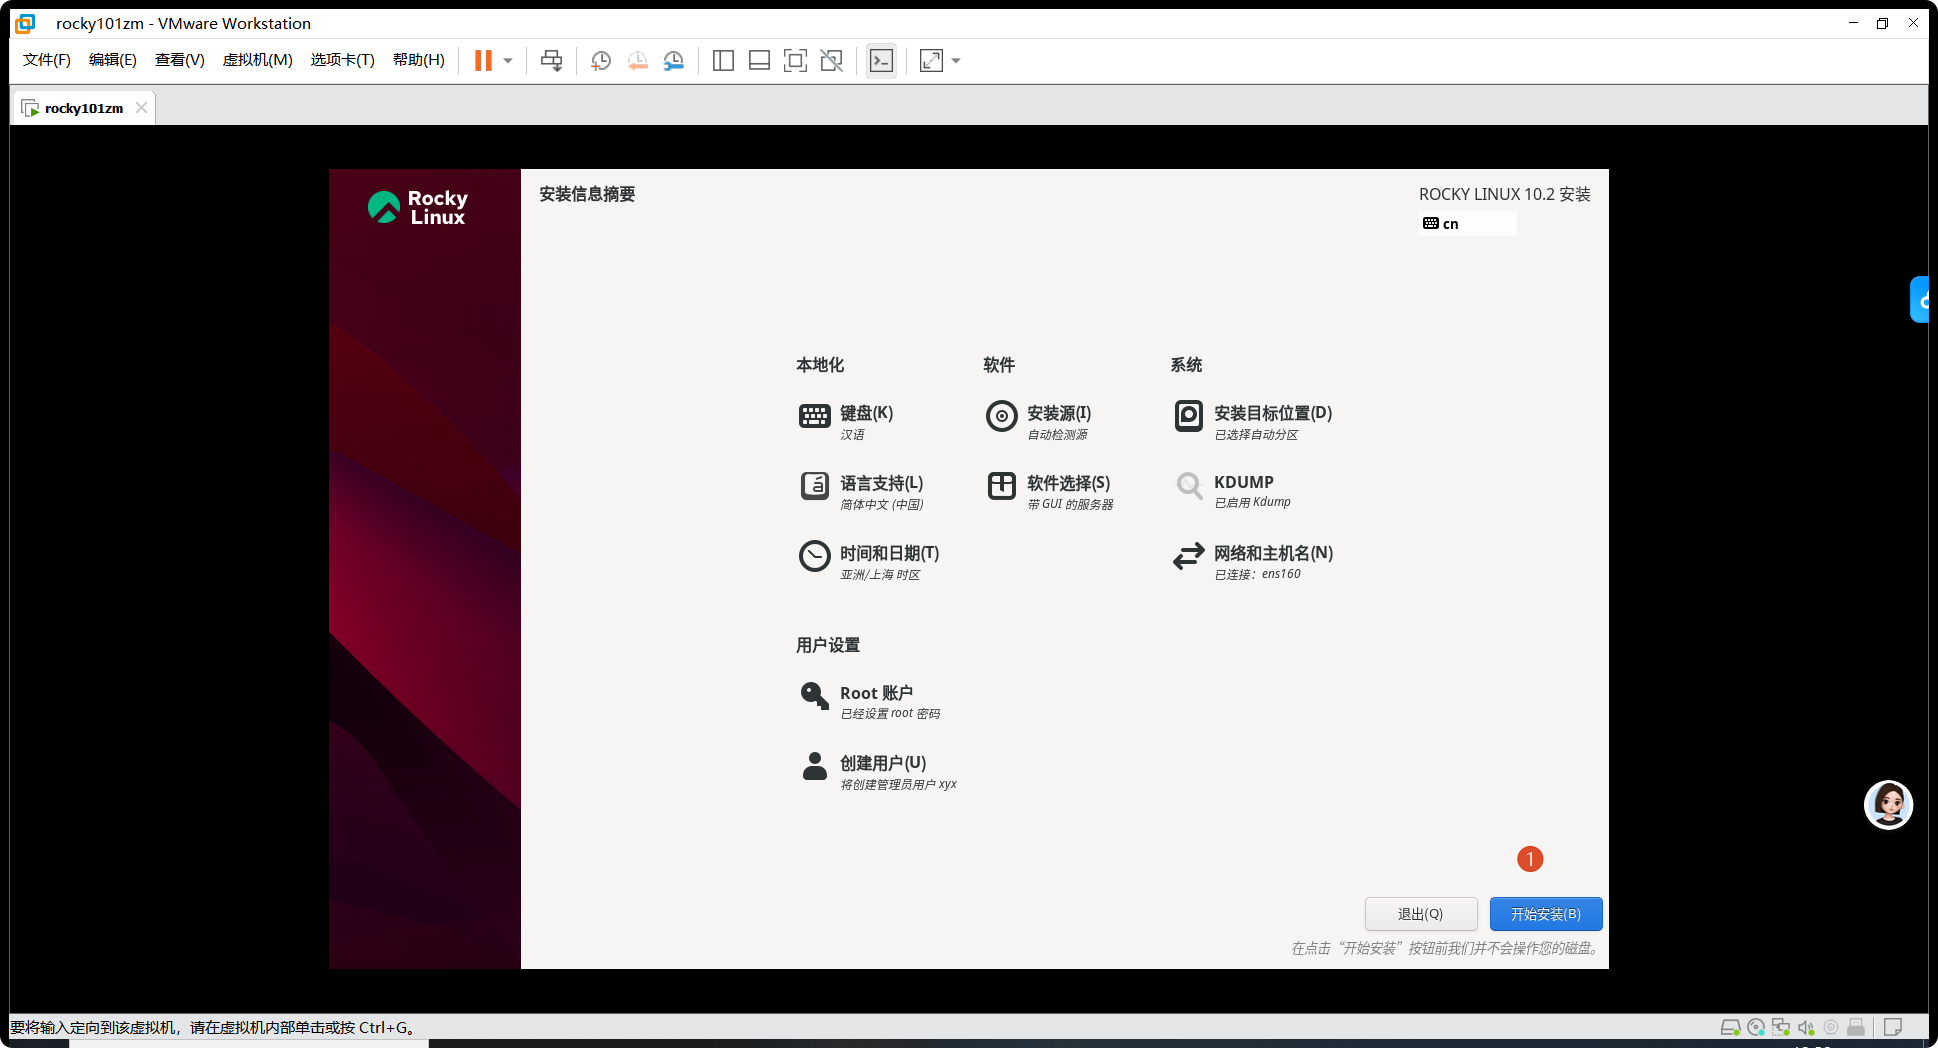Take a snapshot of this virtual machine
The height and width of the screenshot is (1048, 1938).
click(601, 61)
